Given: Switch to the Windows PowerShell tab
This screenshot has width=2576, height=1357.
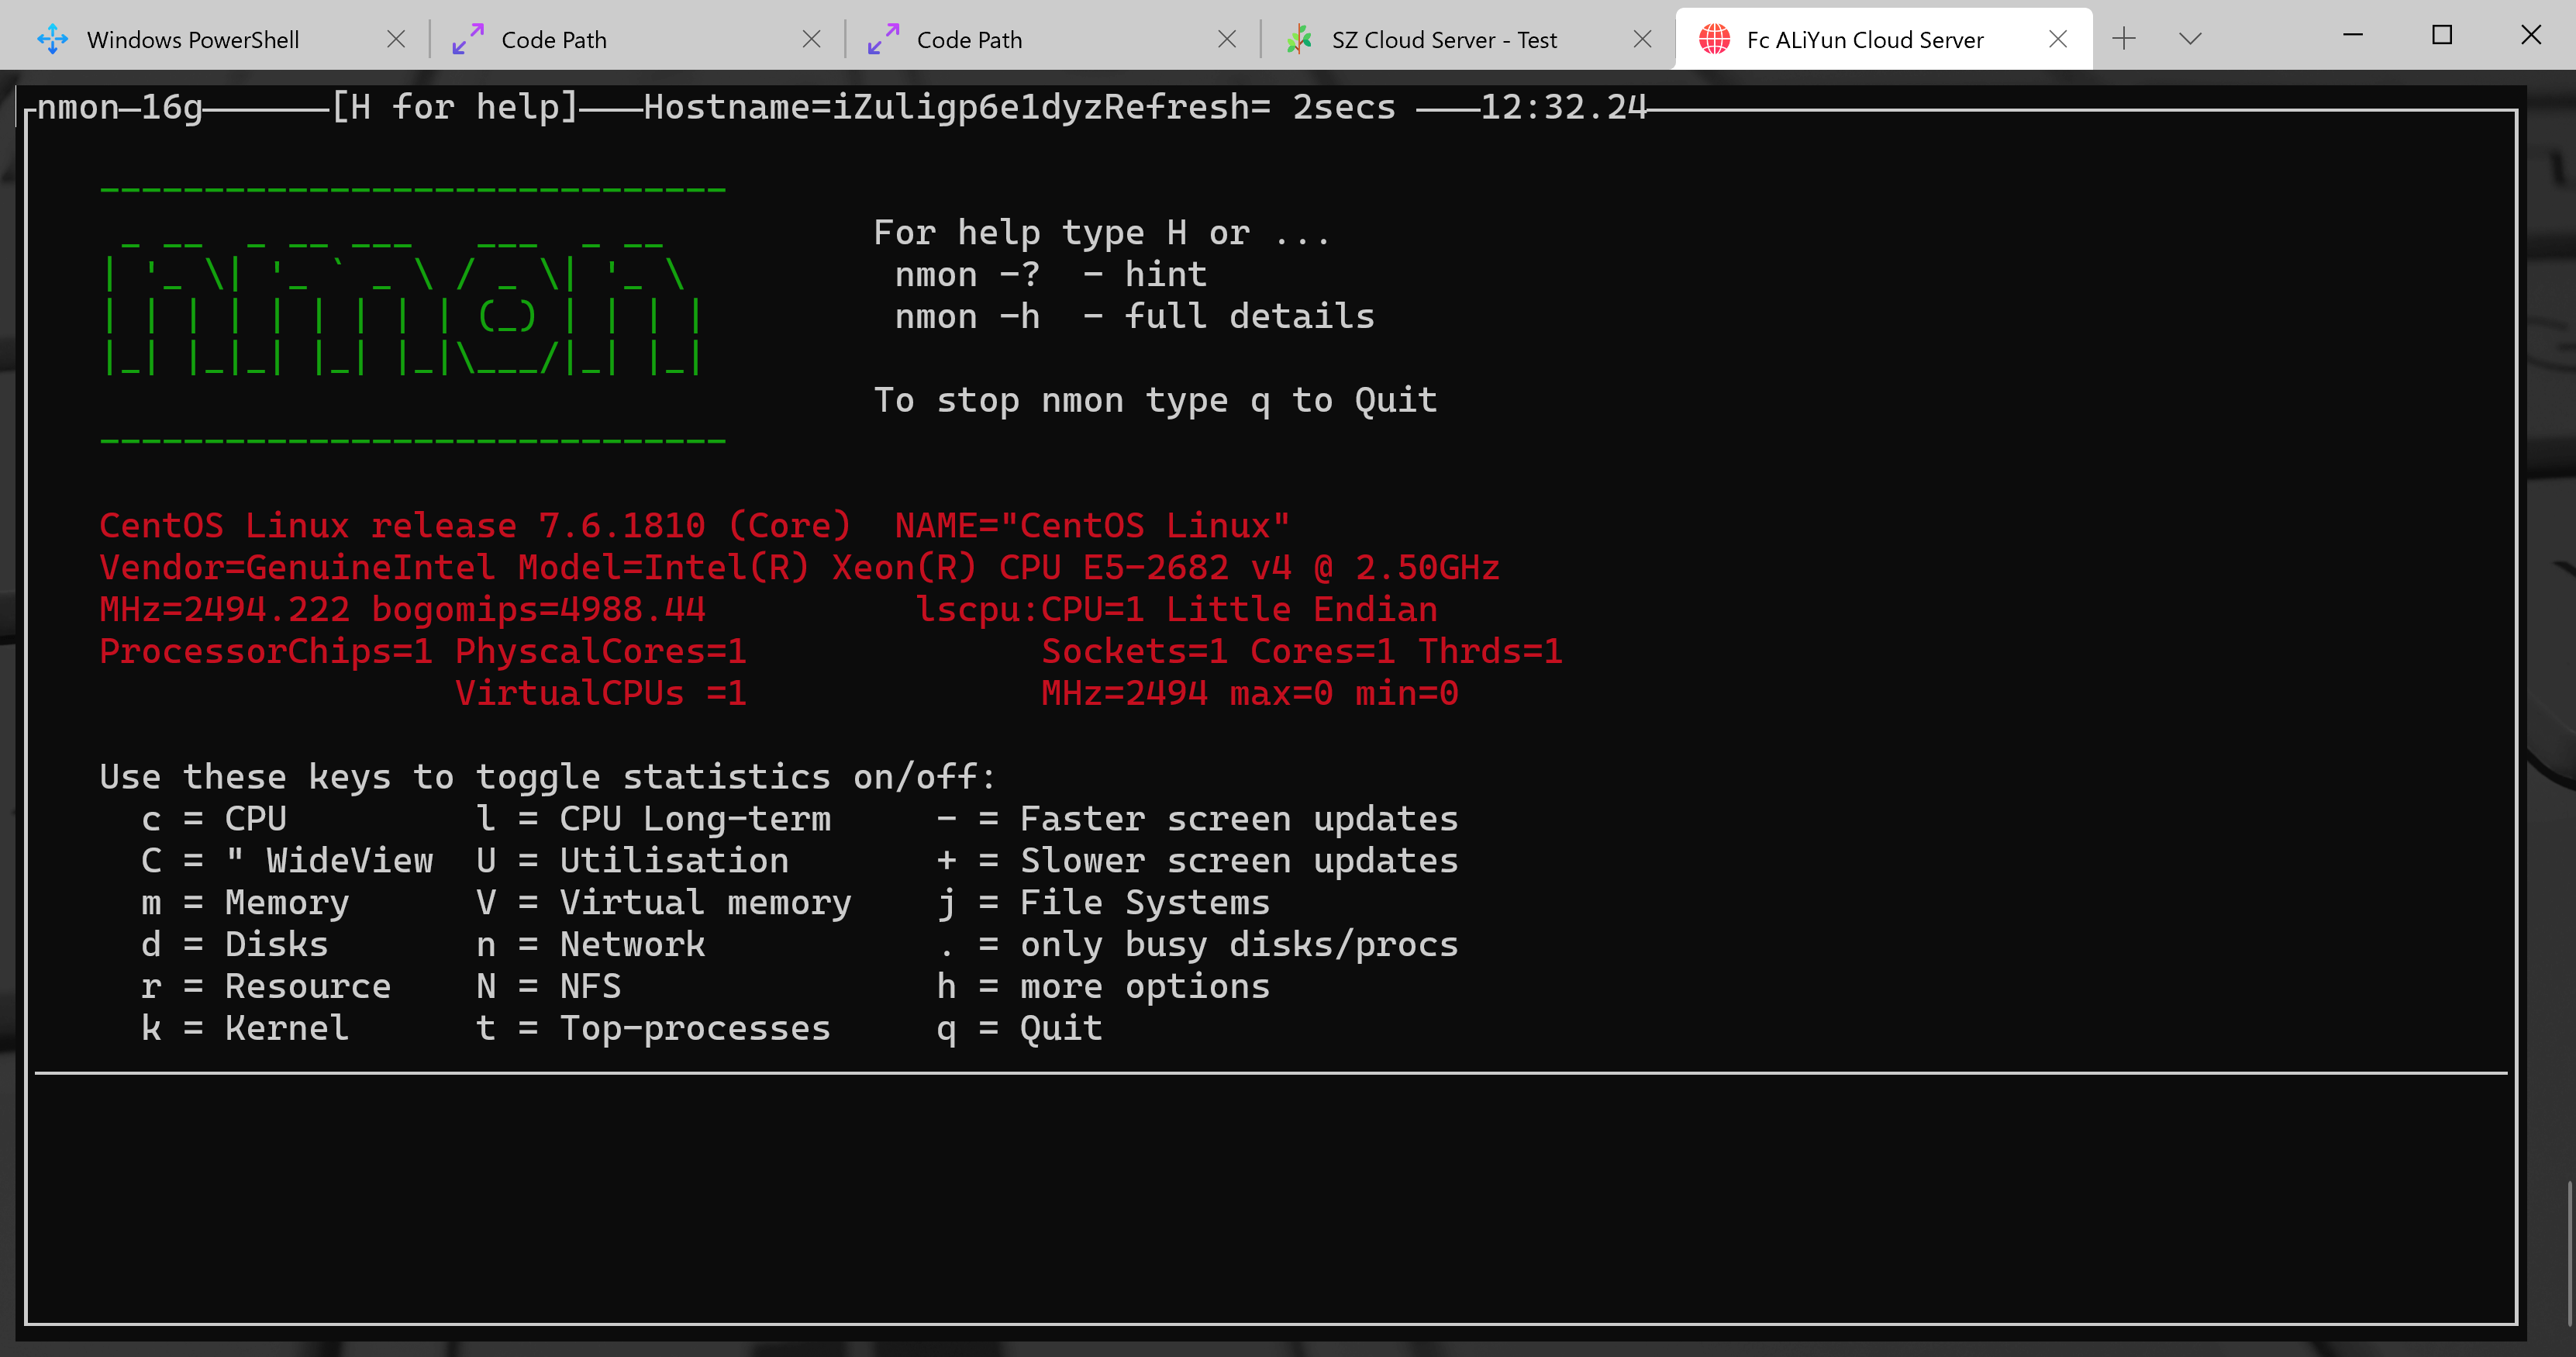Looking at the screenshot, I should click(x=193, y=40).
